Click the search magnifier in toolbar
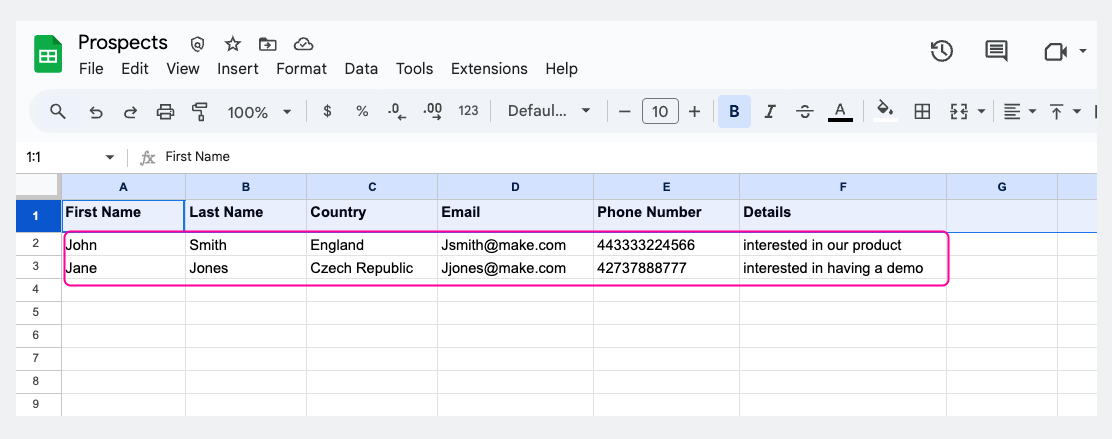This screenshot has height=439, width=1112. [x=58, y=111]
